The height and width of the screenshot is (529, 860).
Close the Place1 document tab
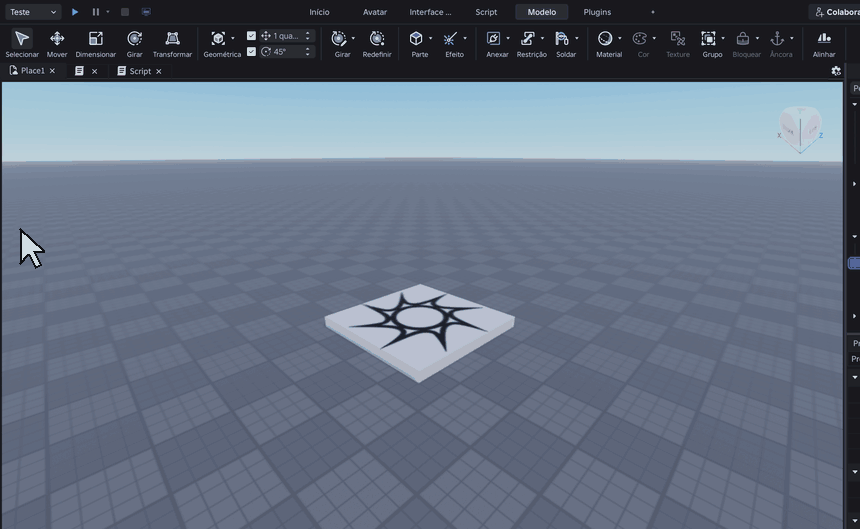[53, 71]
